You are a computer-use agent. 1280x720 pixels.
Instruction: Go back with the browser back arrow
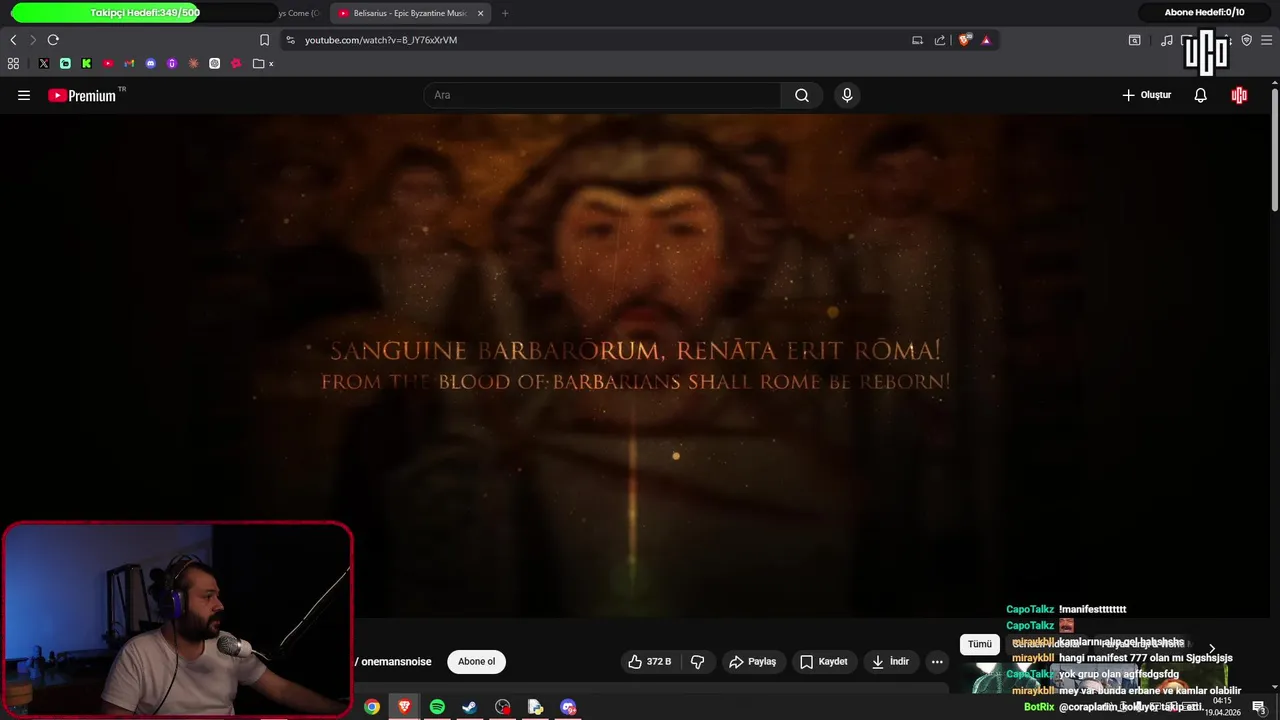13,40
